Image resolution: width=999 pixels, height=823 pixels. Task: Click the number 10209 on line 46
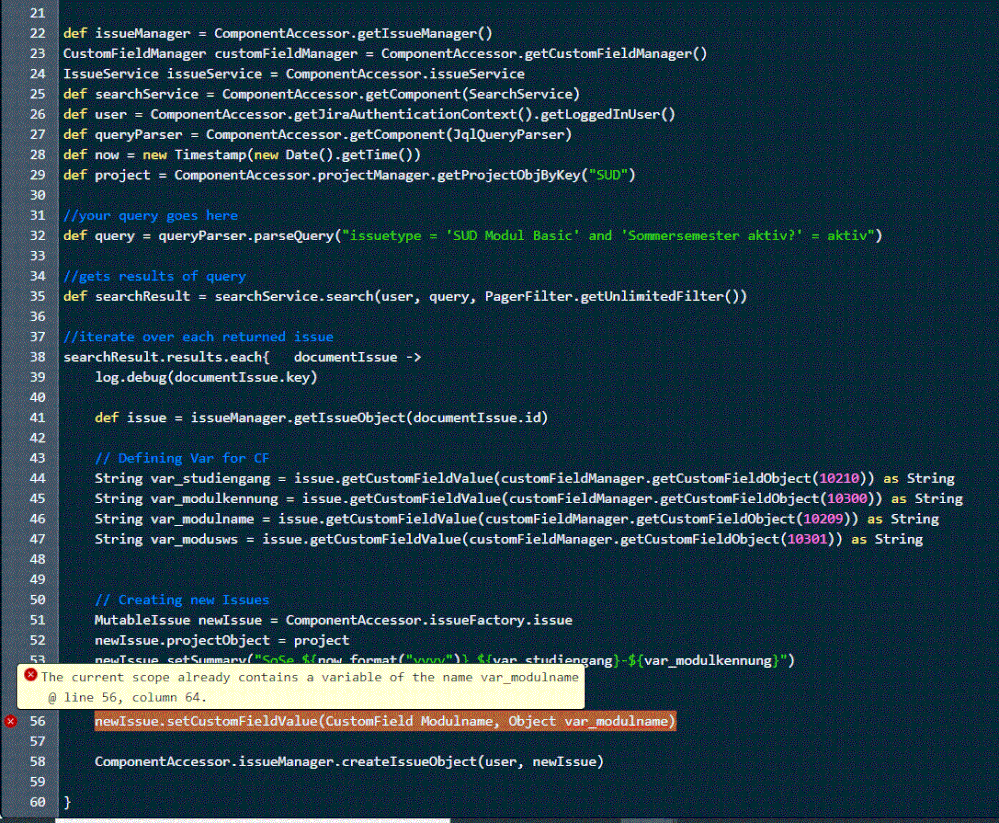[823, 519]
